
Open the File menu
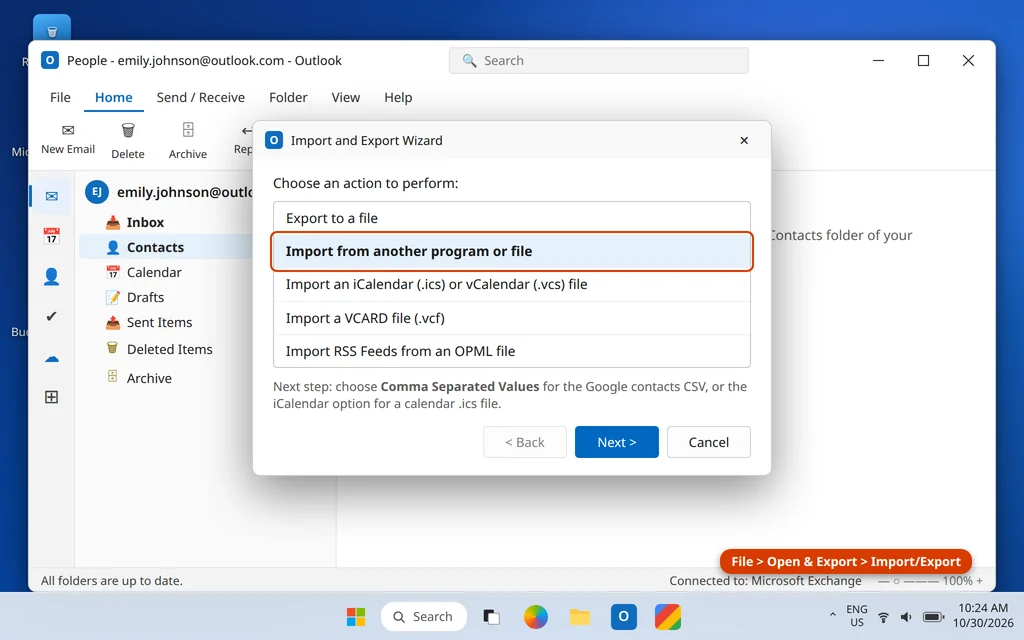coord(60,97)
